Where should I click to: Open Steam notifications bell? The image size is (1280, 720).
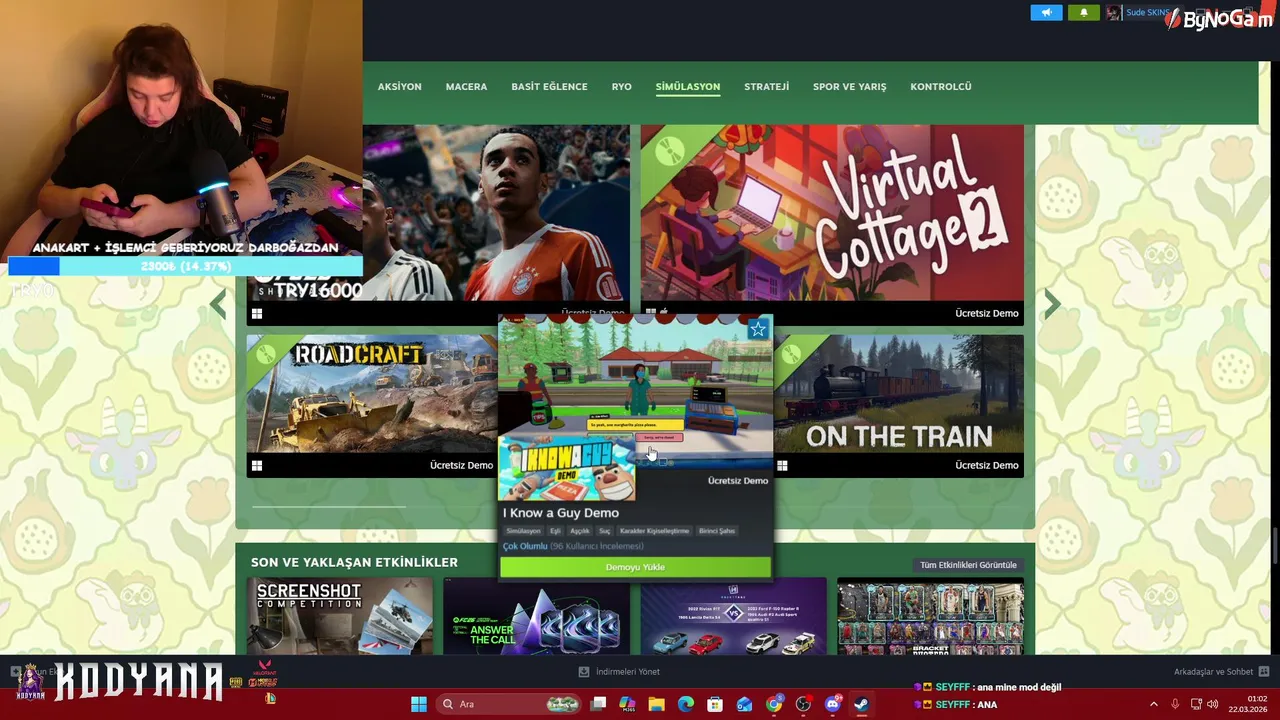(x=1083, y=13)
